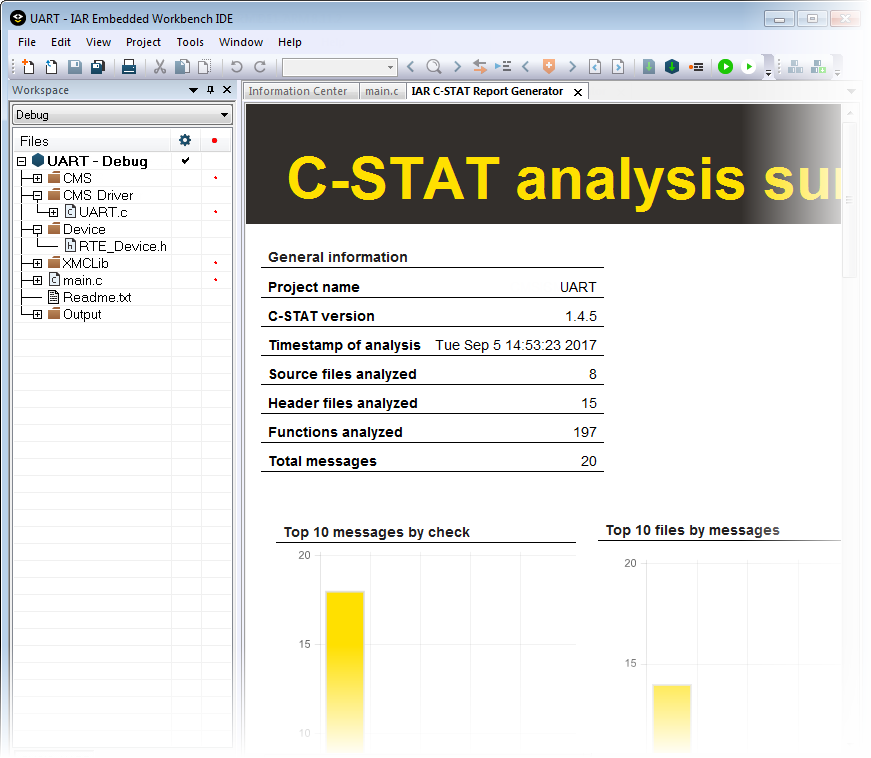Close the IAR C-STAT Report Generator tab
The image size is (871, 758).
[x=578, y=92]
